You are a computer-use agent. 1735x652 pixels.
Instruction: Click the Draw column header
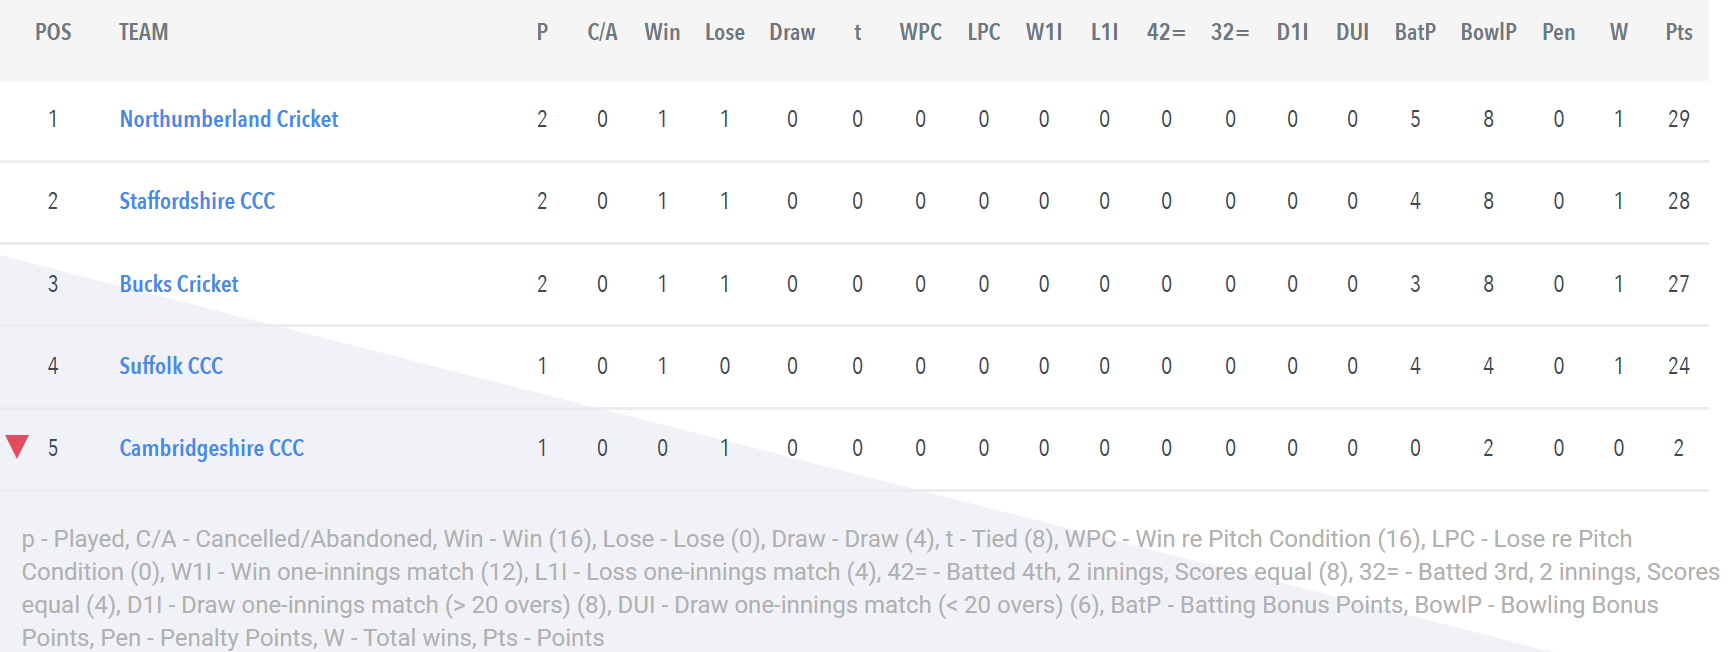click(792, 32)
